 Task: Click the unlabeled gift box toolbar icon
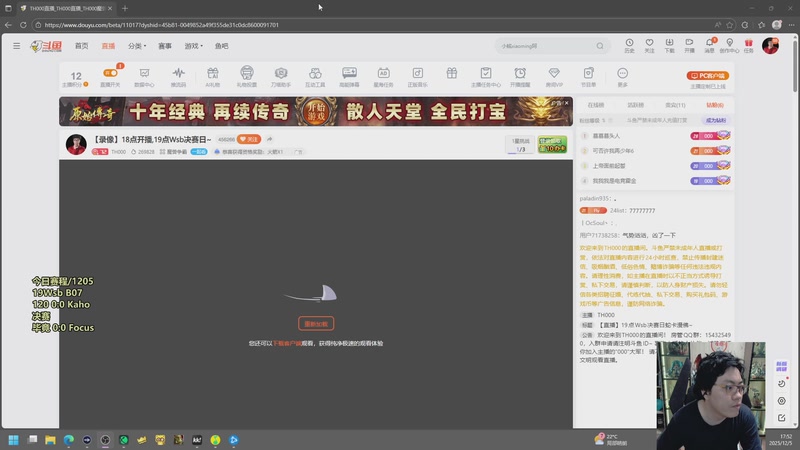tap(452, 73)
